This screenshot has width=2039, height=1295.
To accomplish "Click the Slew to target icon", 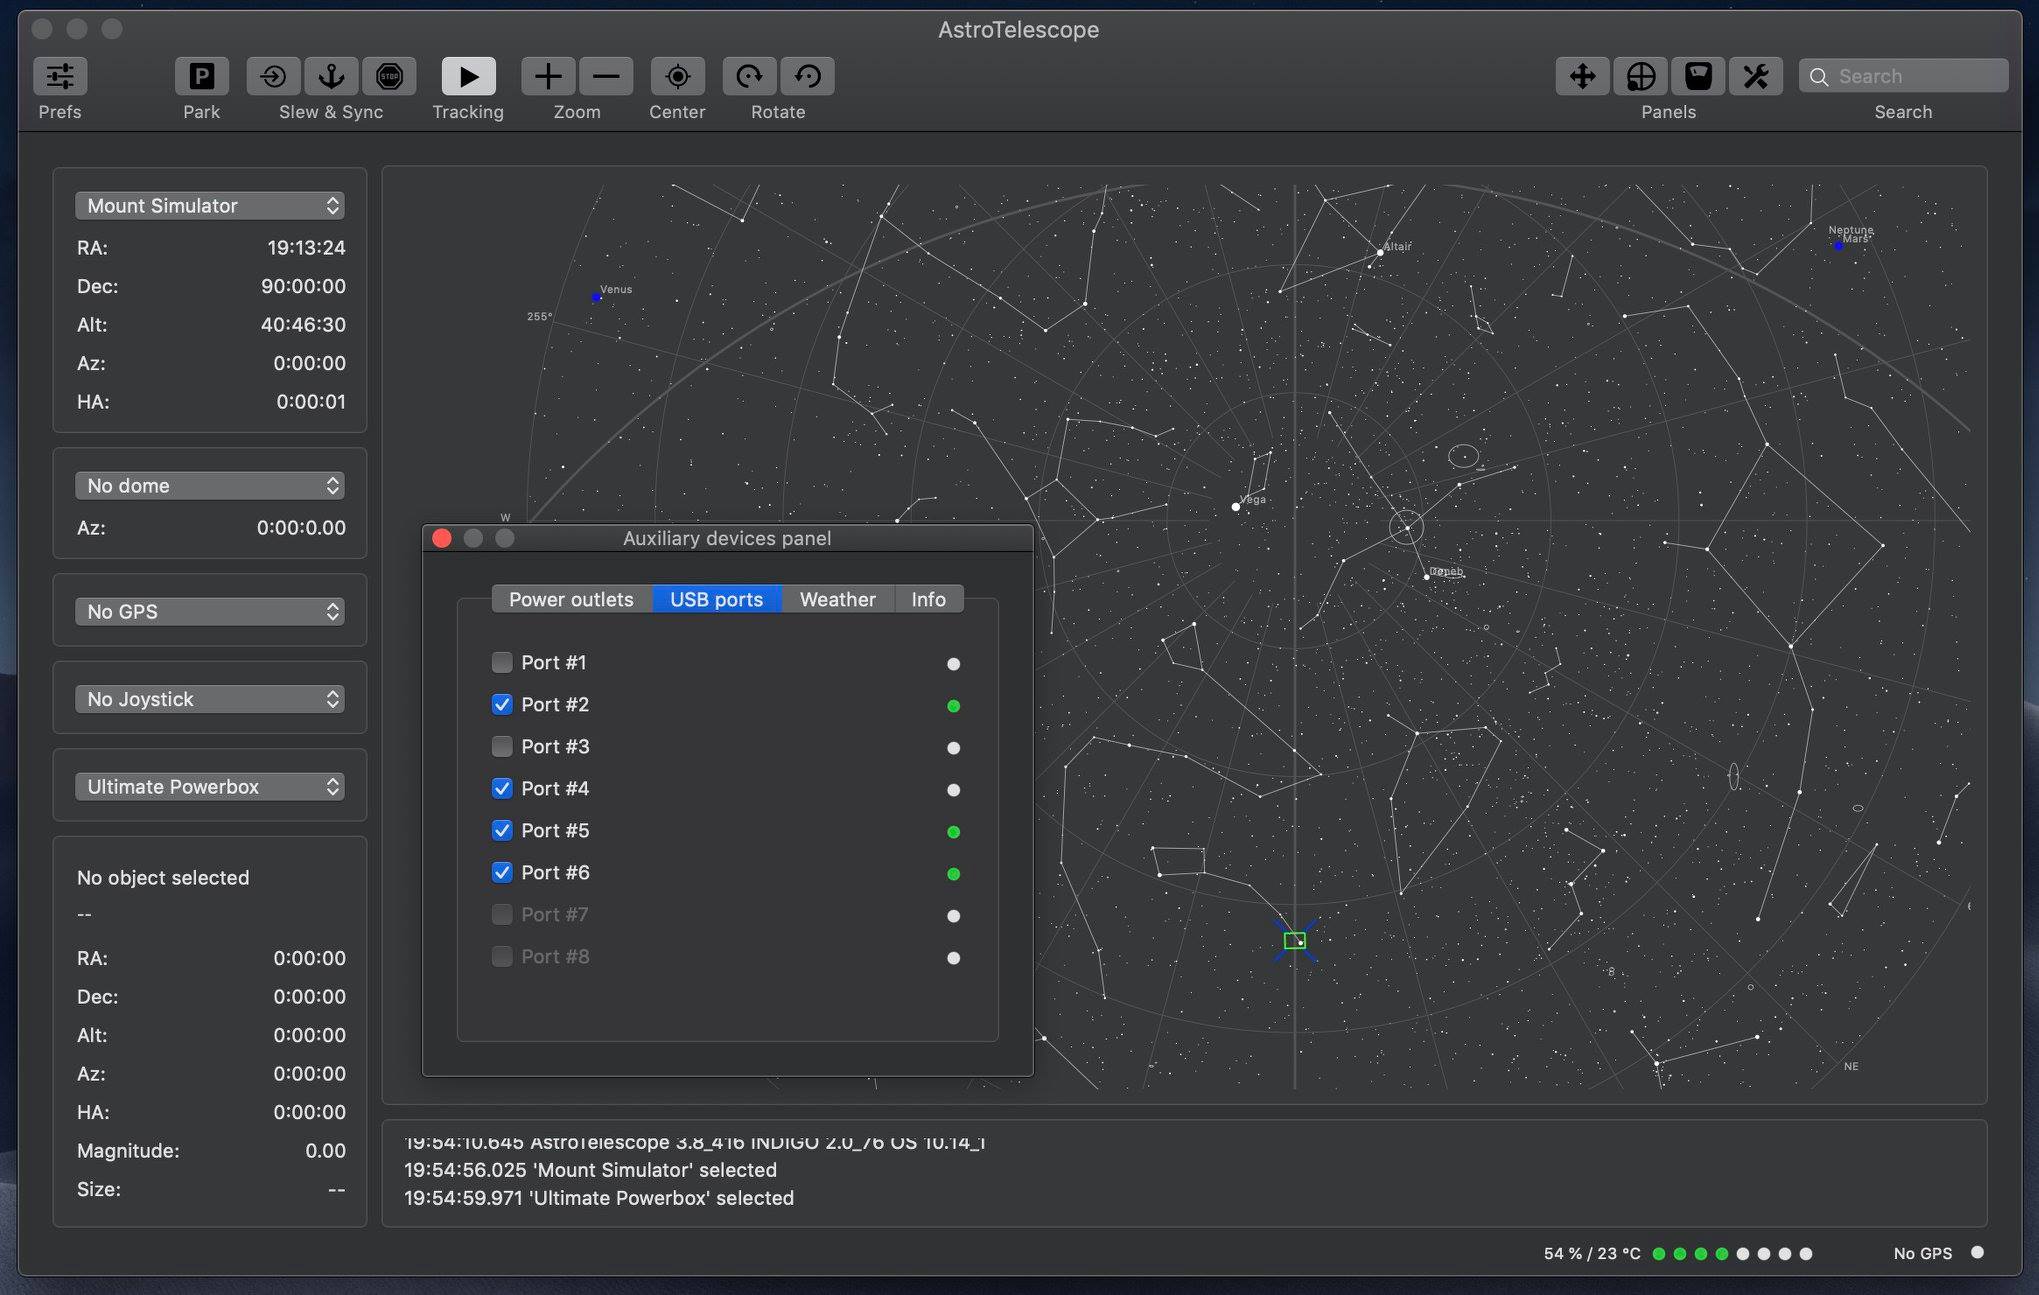I will [x=273, y=76].
